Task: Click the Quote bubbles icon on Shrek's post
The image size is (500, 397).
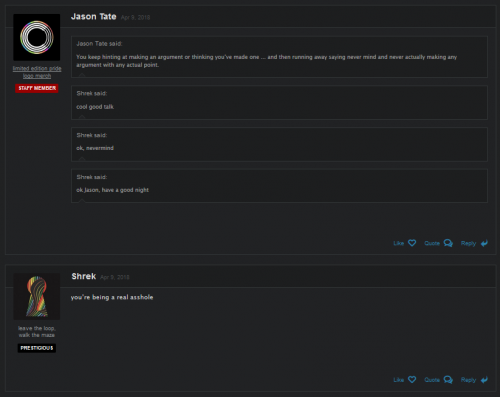Action: pos(448,379)
